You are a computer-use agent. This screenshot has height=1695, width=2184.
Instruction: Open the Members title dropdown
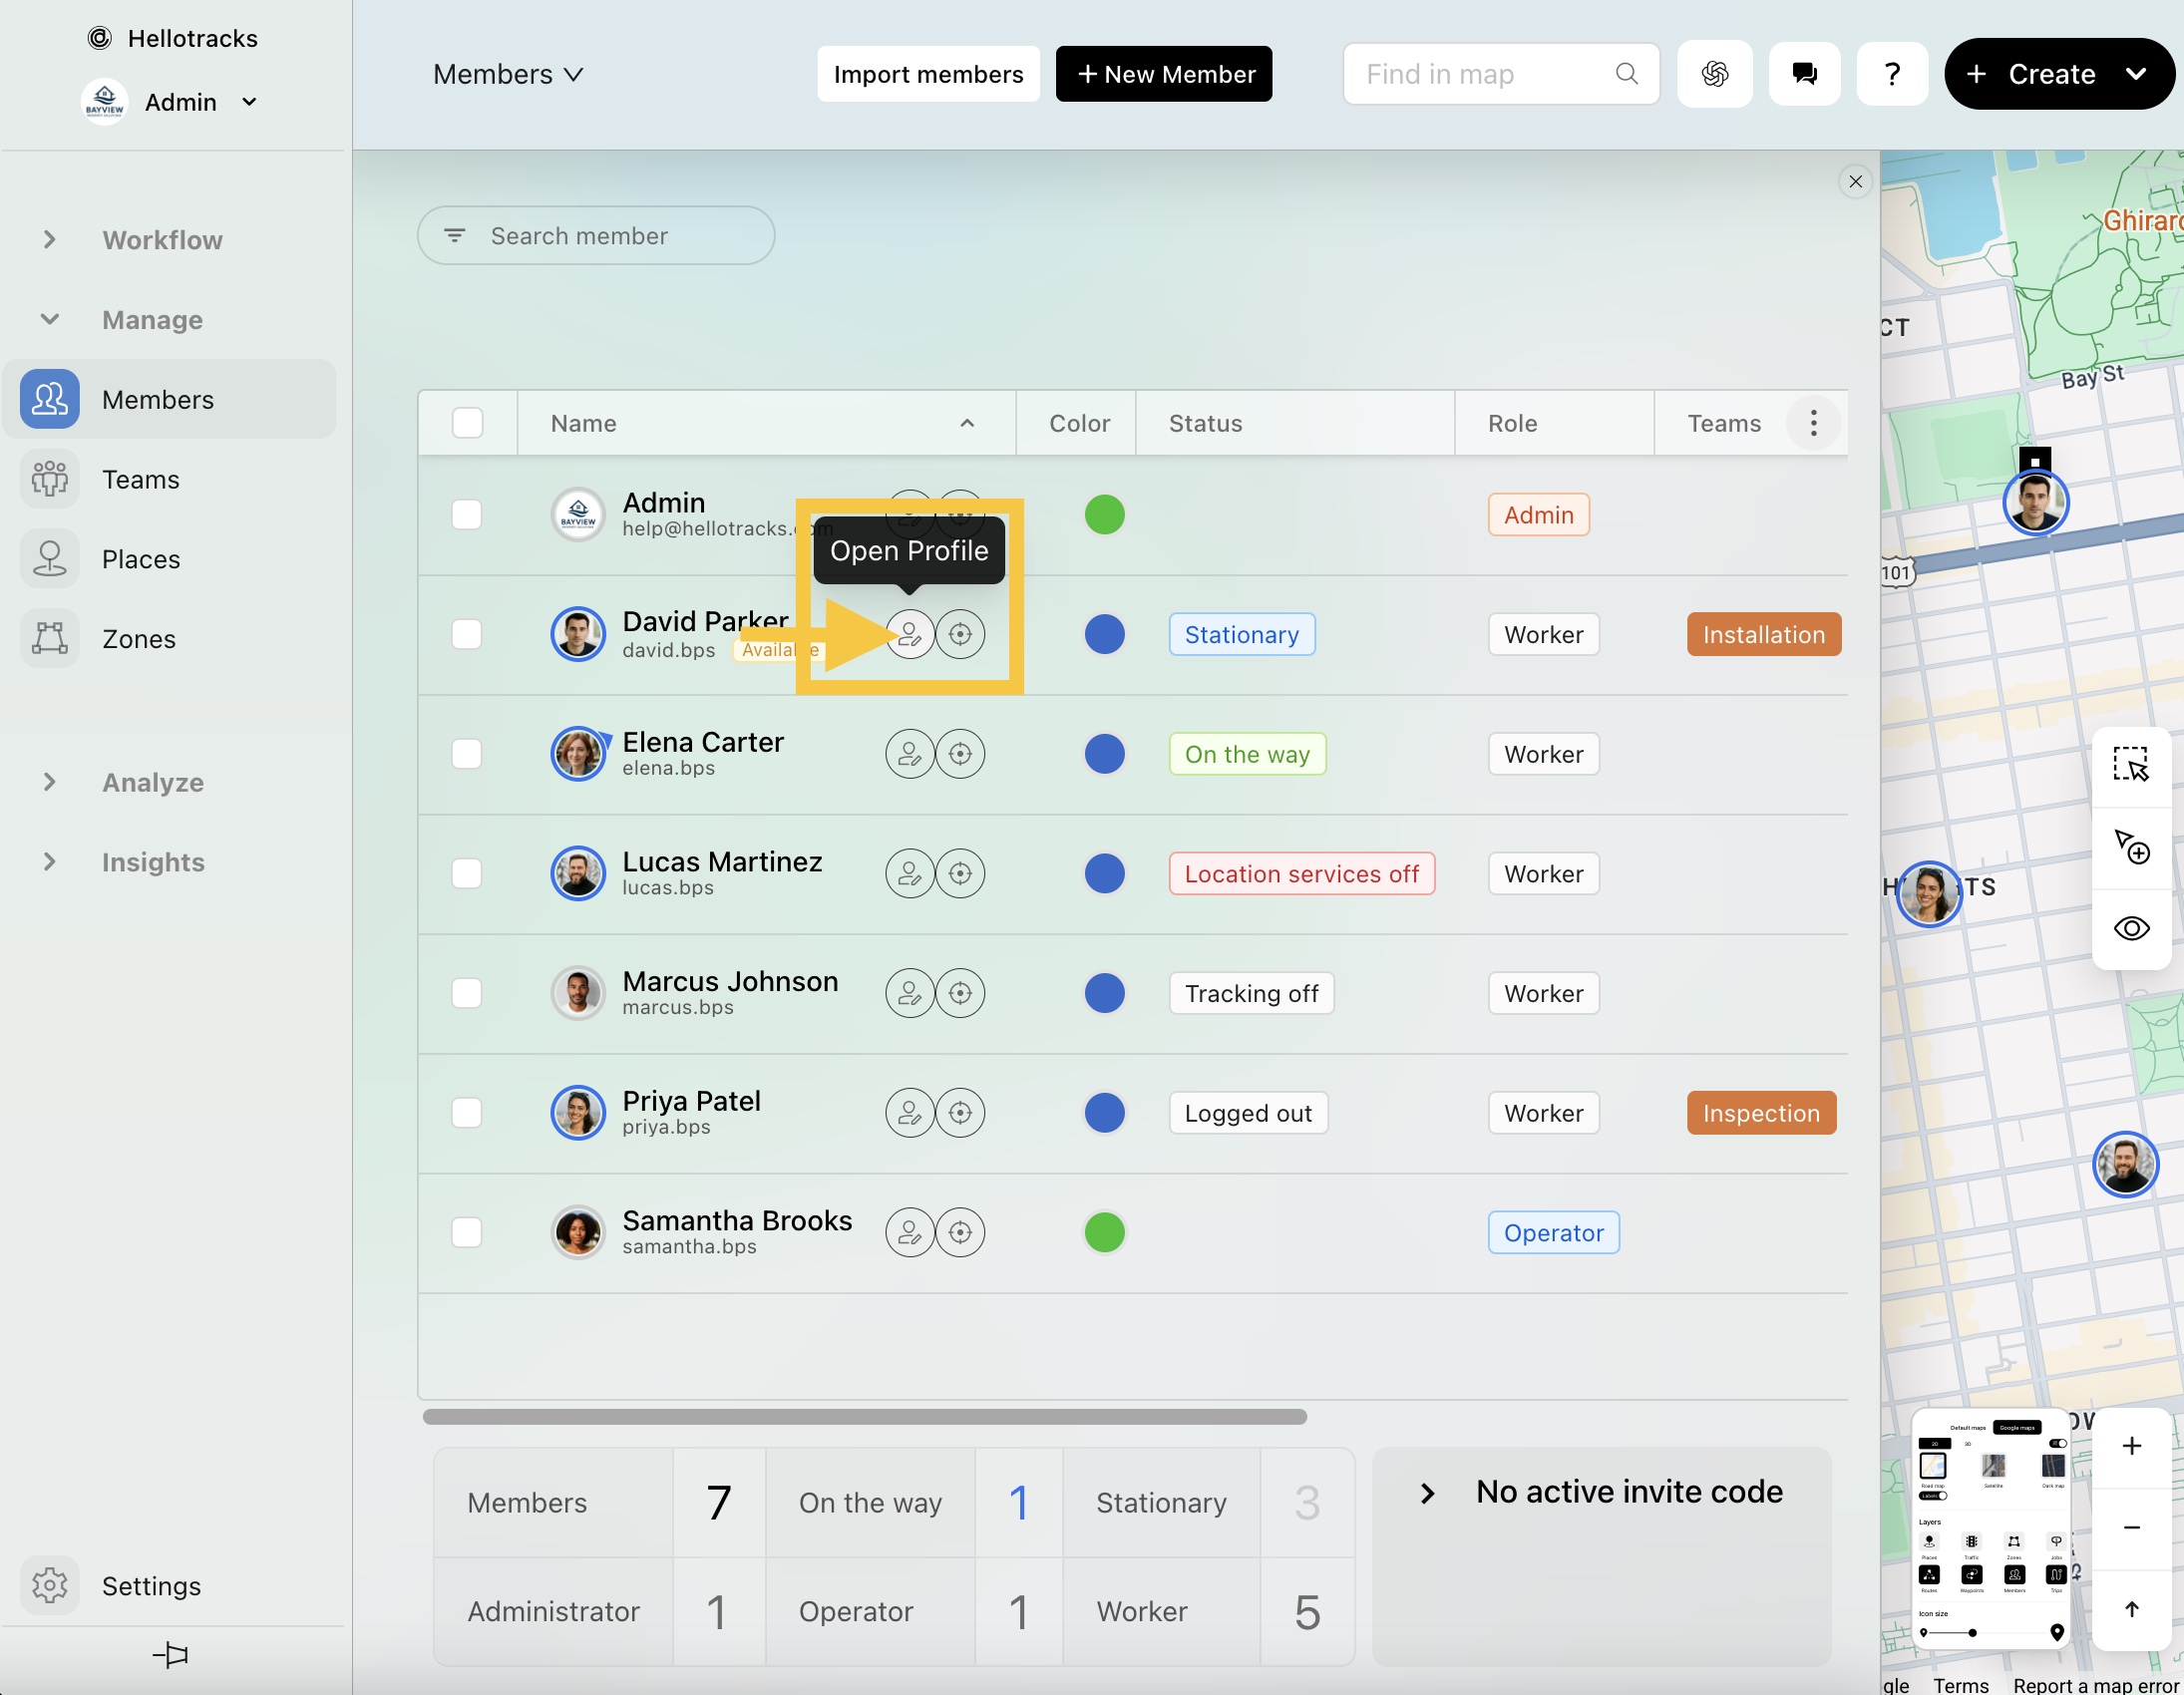point(508,74)
